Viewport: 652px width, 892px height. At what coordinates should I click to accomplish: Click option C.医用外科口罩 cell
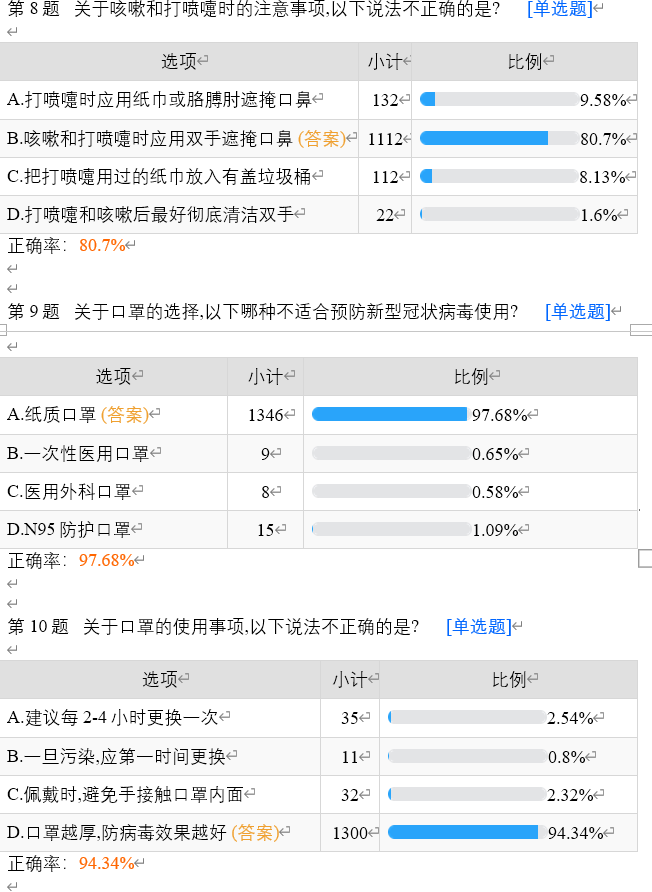tap(69, 492)
